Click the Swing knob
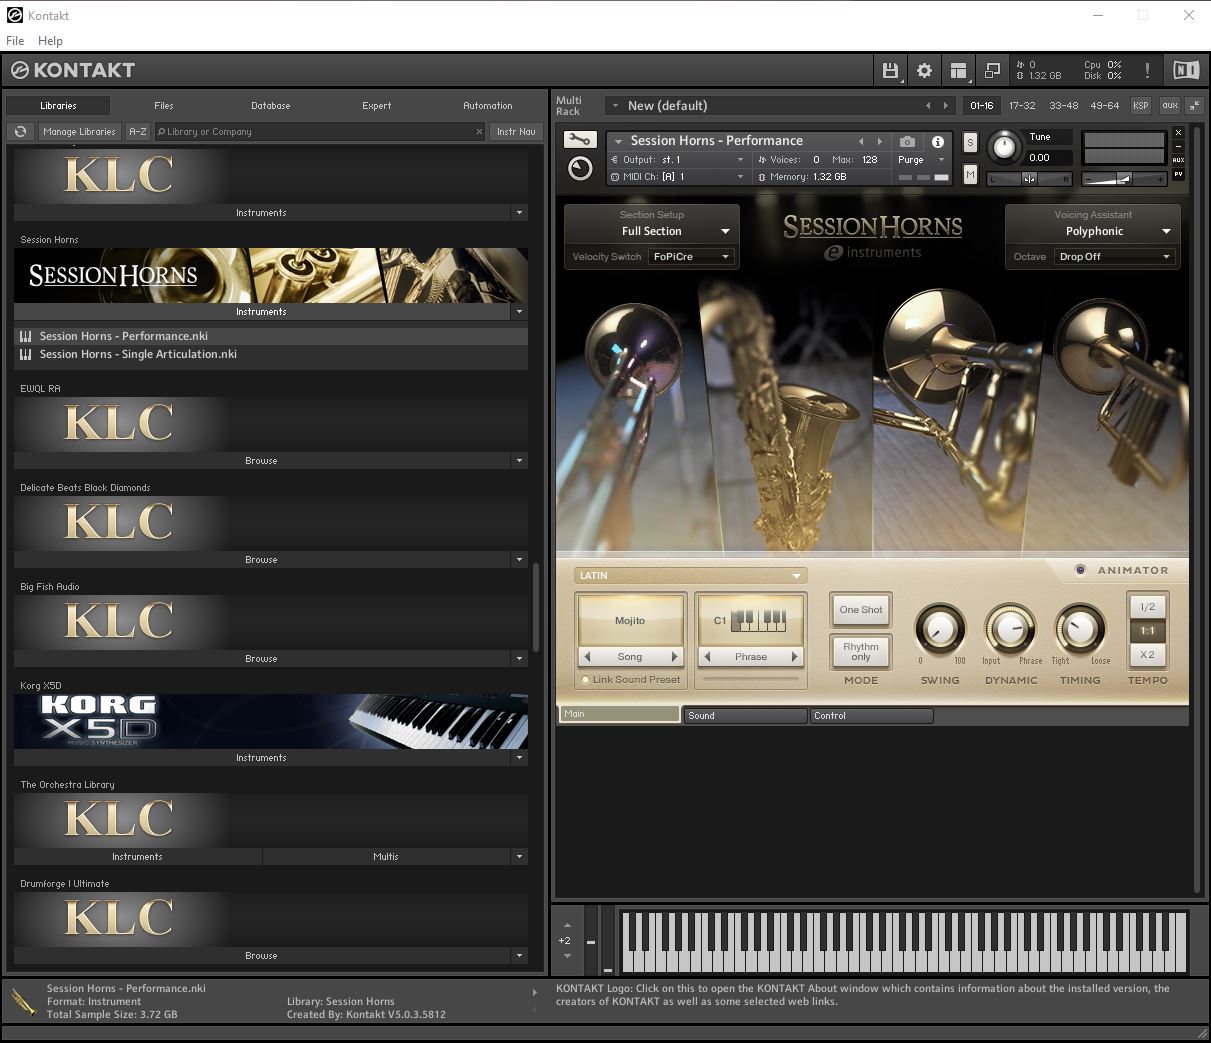The height and width of the screenshot is (1043, 1211). pyautogui.click(x=939, y=629)
